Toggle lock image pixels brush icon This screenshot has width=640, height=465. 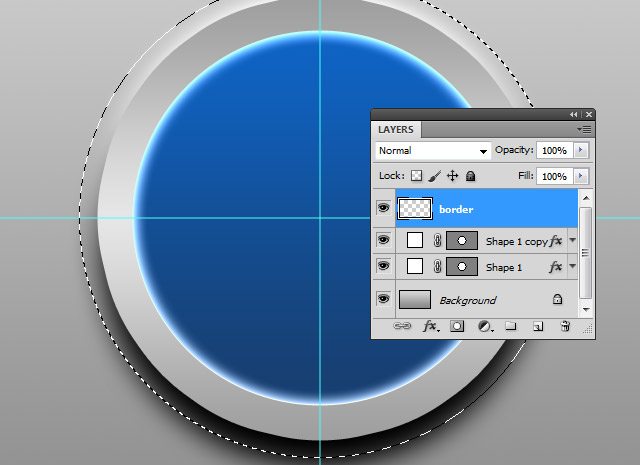pyautogui.click(x=435, y=176)
